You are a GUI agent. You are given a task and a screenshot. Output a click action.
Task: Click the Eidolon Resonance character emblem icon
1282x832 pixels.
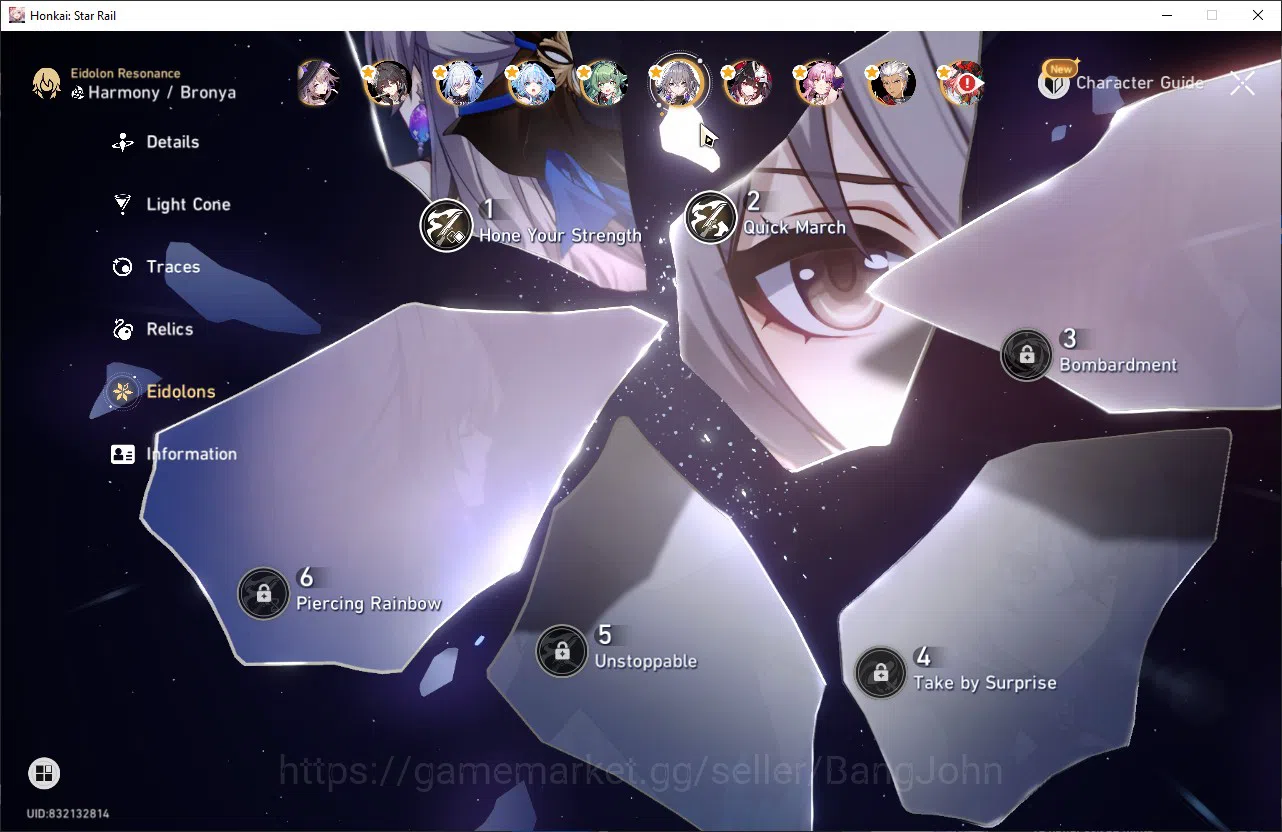pos(46,84)
